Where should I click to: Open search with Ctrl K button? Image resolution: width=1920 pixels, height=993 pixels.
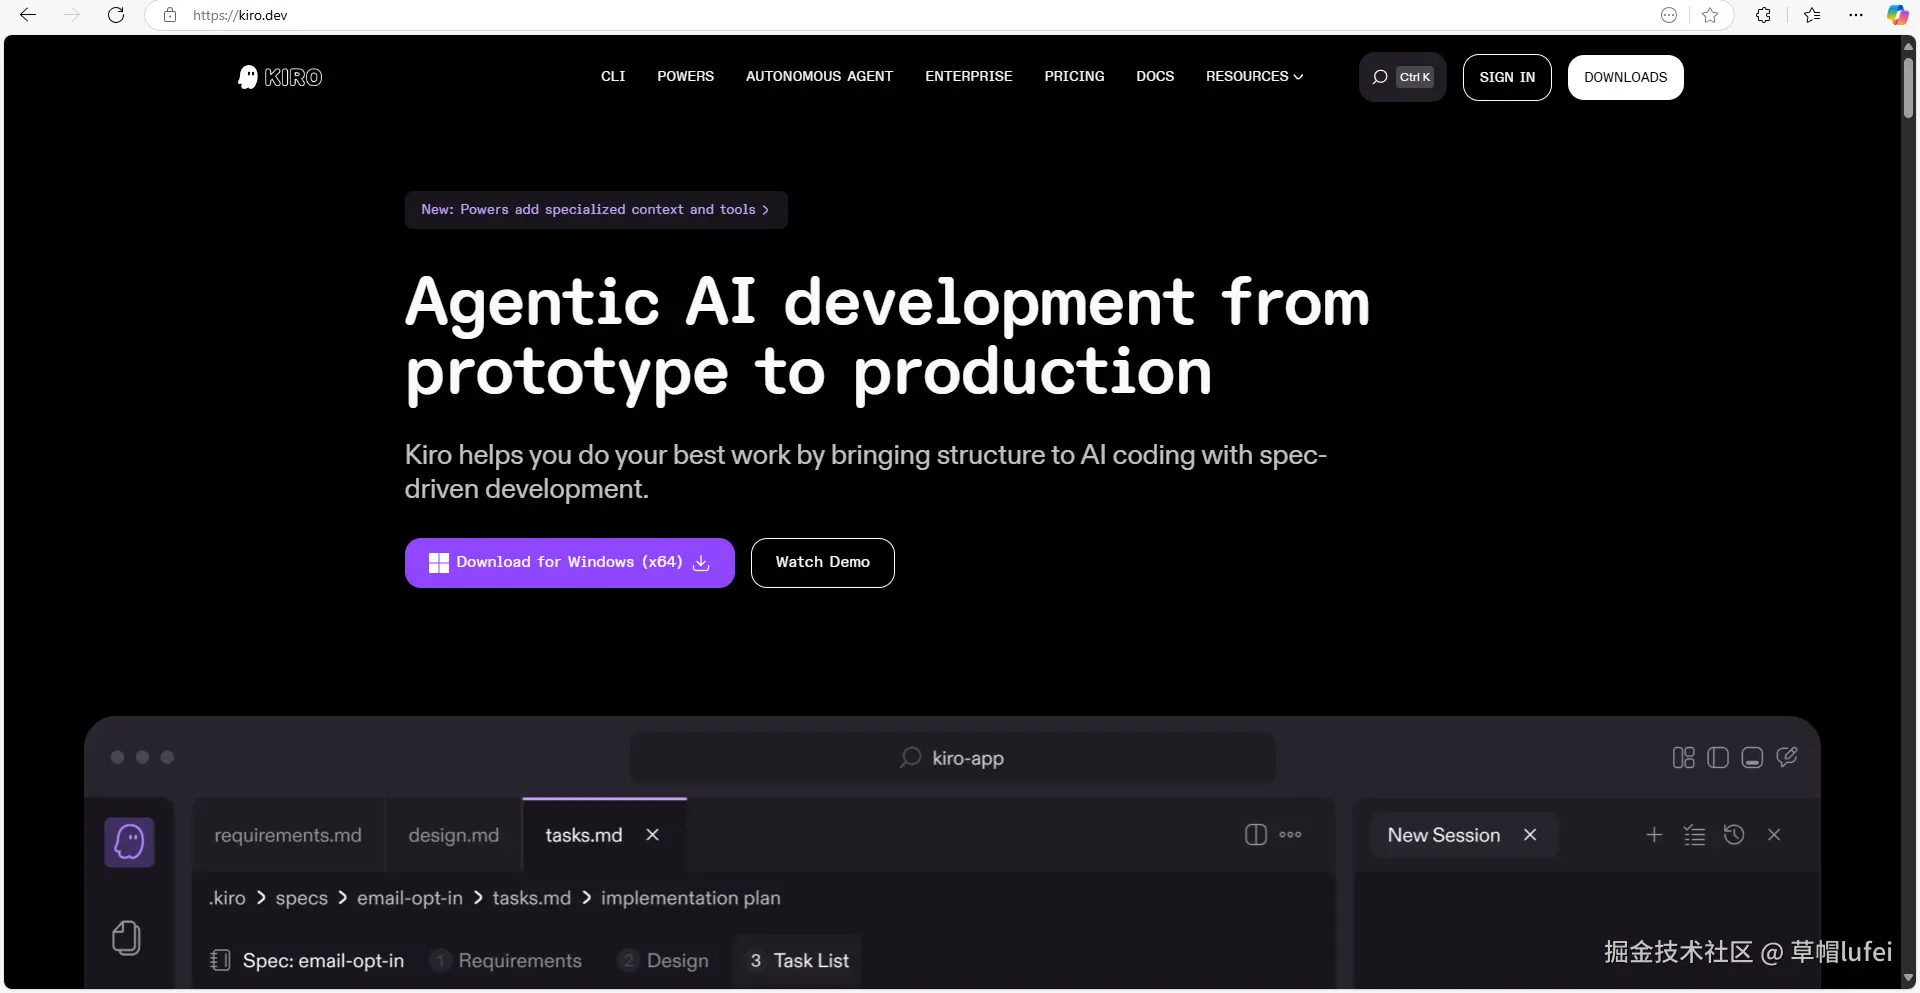[x=1402, y=77]
